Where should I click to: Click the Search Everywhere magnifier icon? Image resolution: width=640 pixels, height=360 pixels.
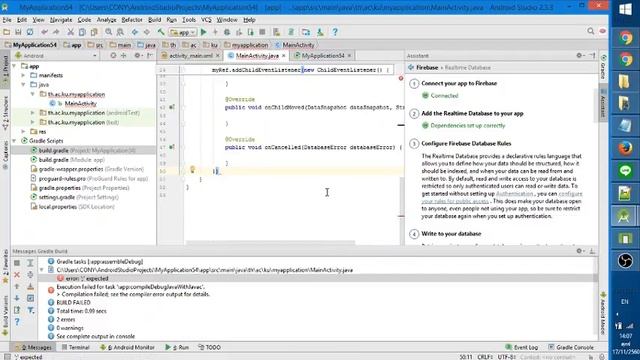(x=590, y=31)
